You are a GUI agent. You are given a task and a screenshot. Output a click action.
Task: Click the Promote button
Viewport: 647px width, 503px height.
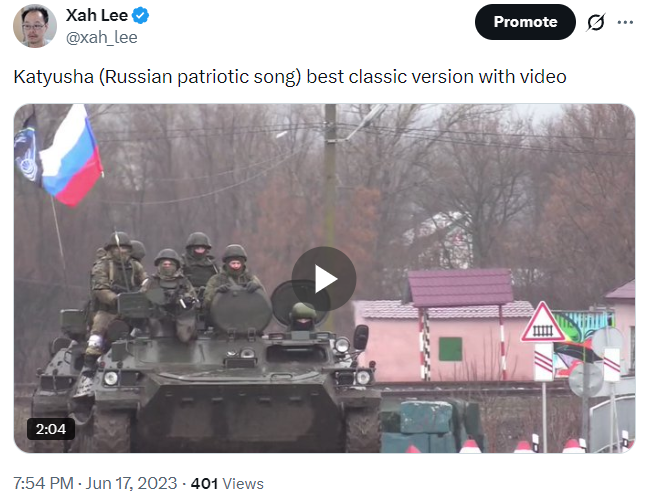click(525, 22)
